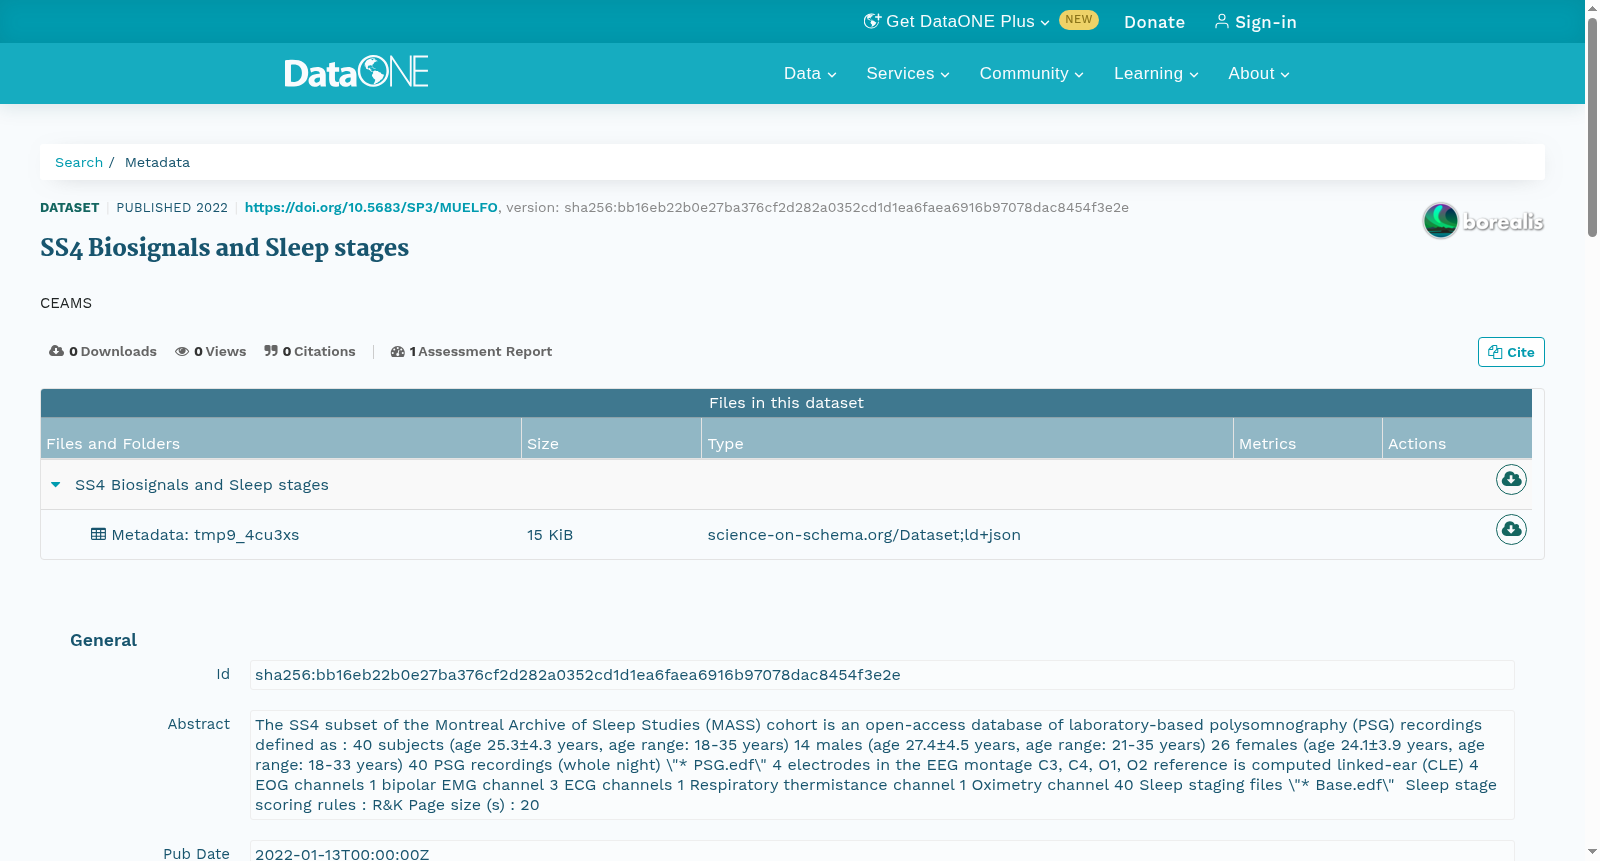
Task: Click the Size column header
Action: tap(612, 438)
